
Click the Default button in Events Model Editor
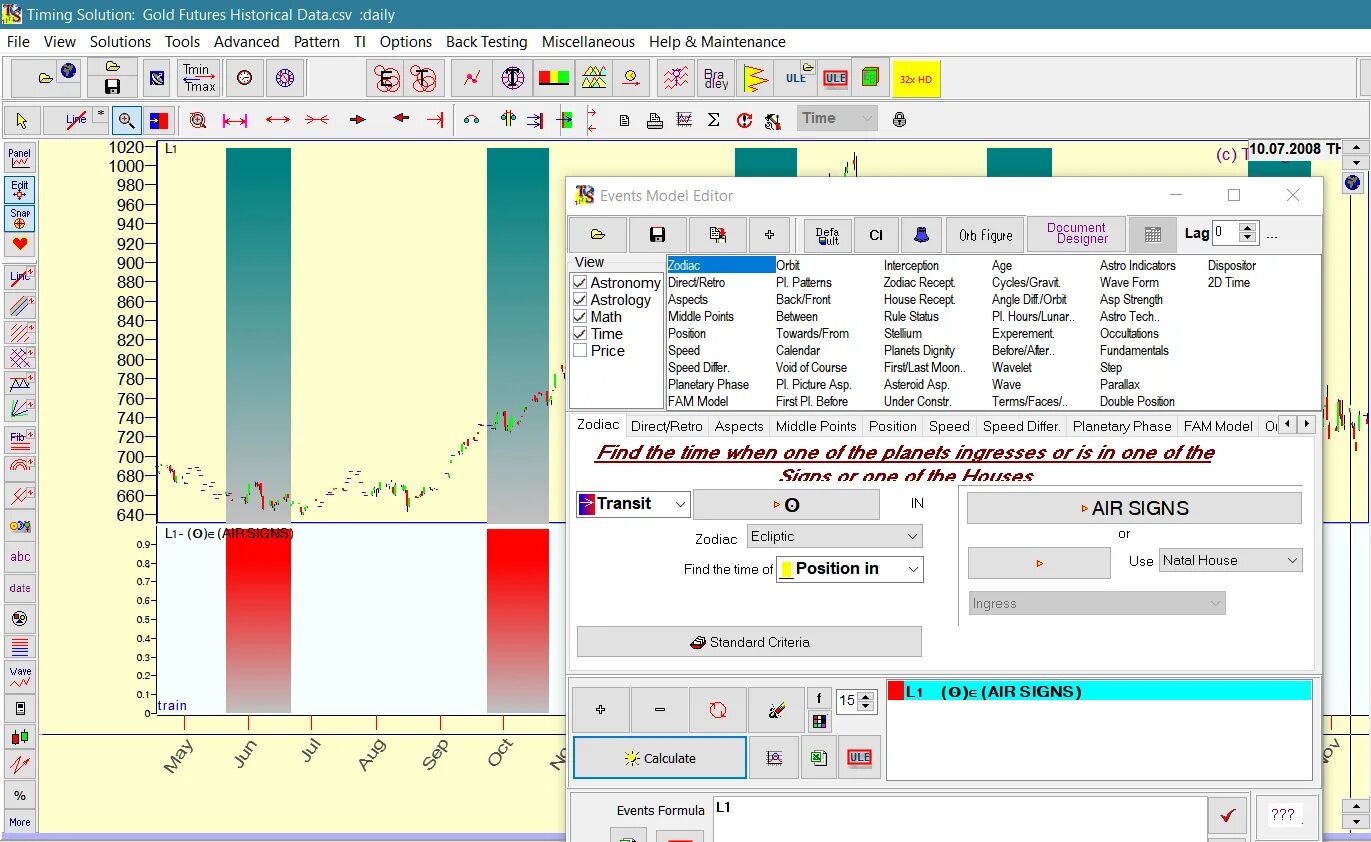pyautogui.click(x=828, y=235)
